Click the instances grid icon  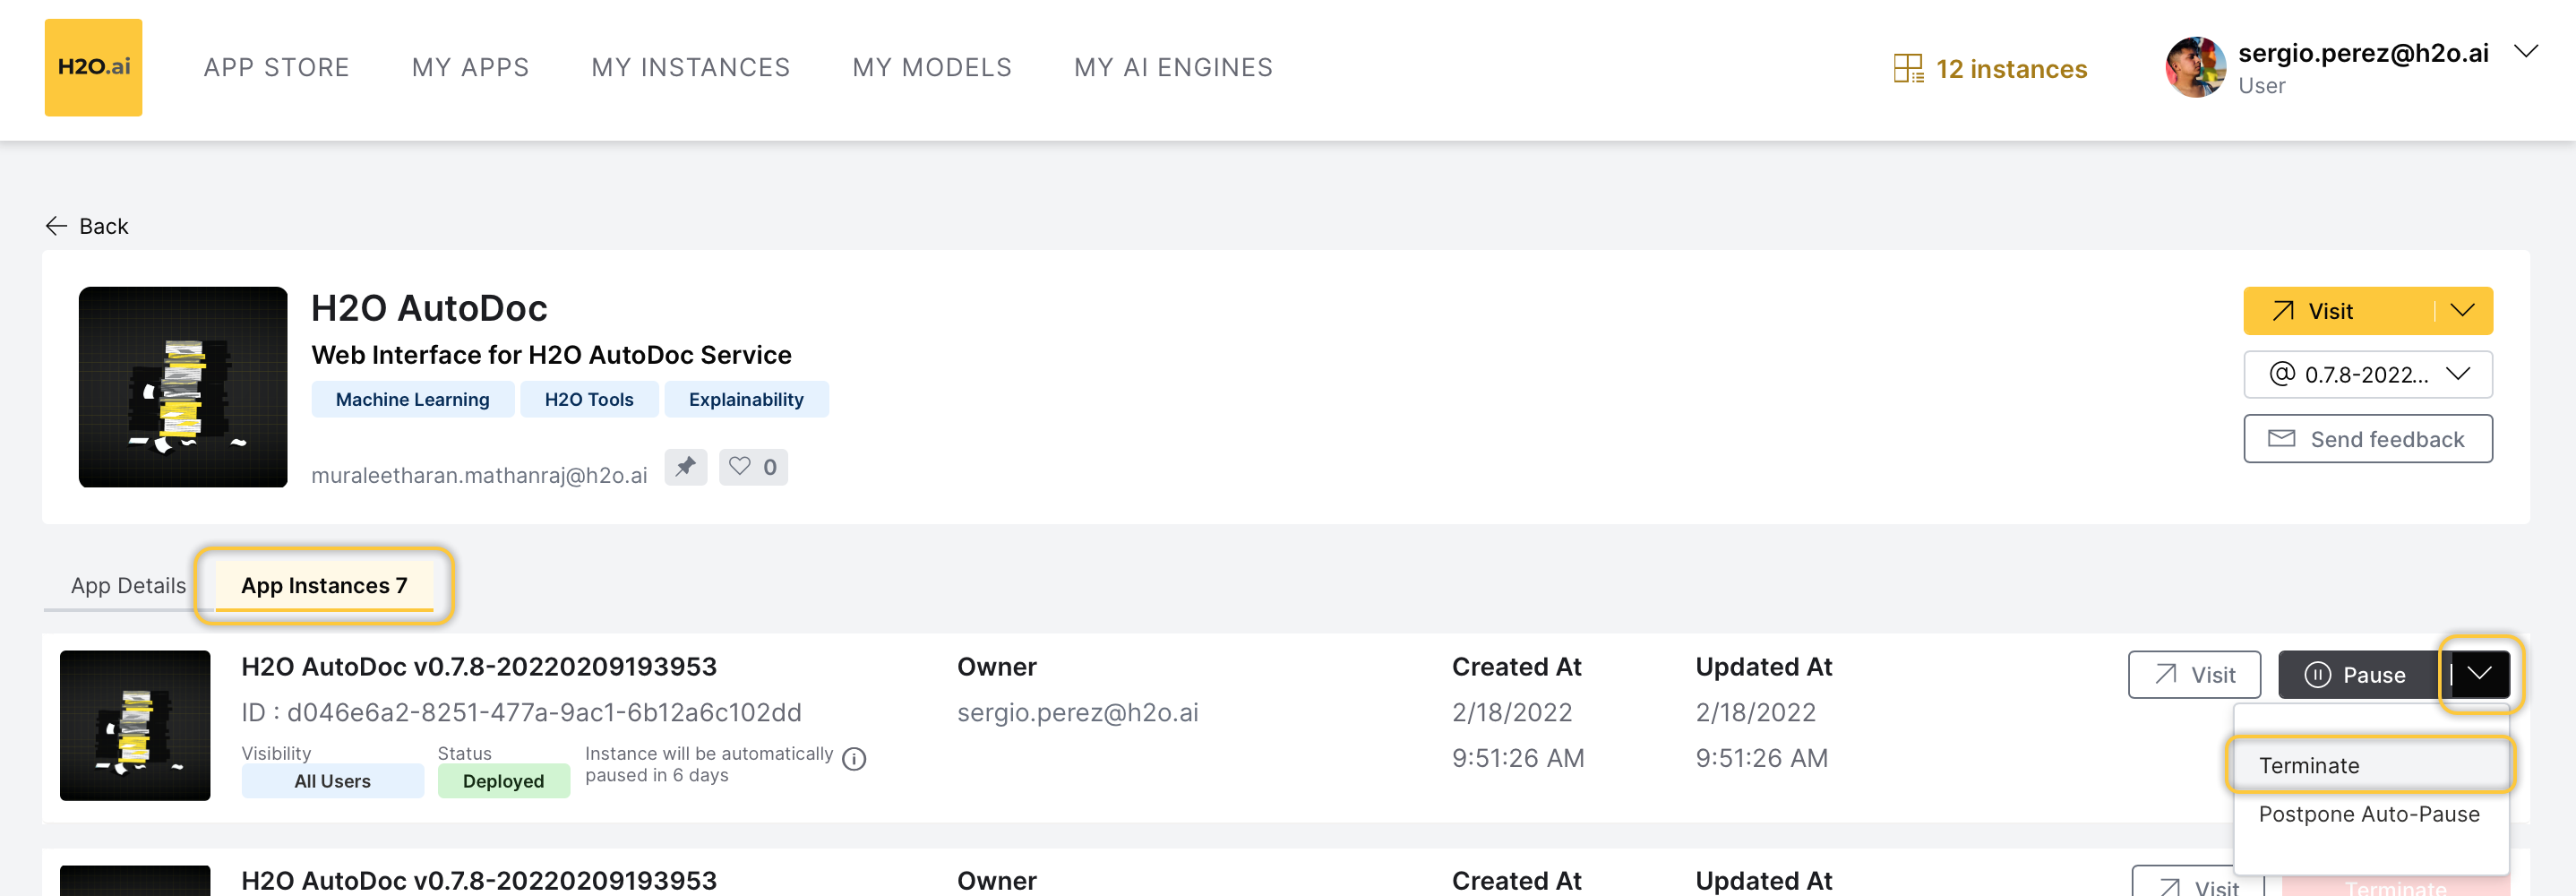(1908, 68)
